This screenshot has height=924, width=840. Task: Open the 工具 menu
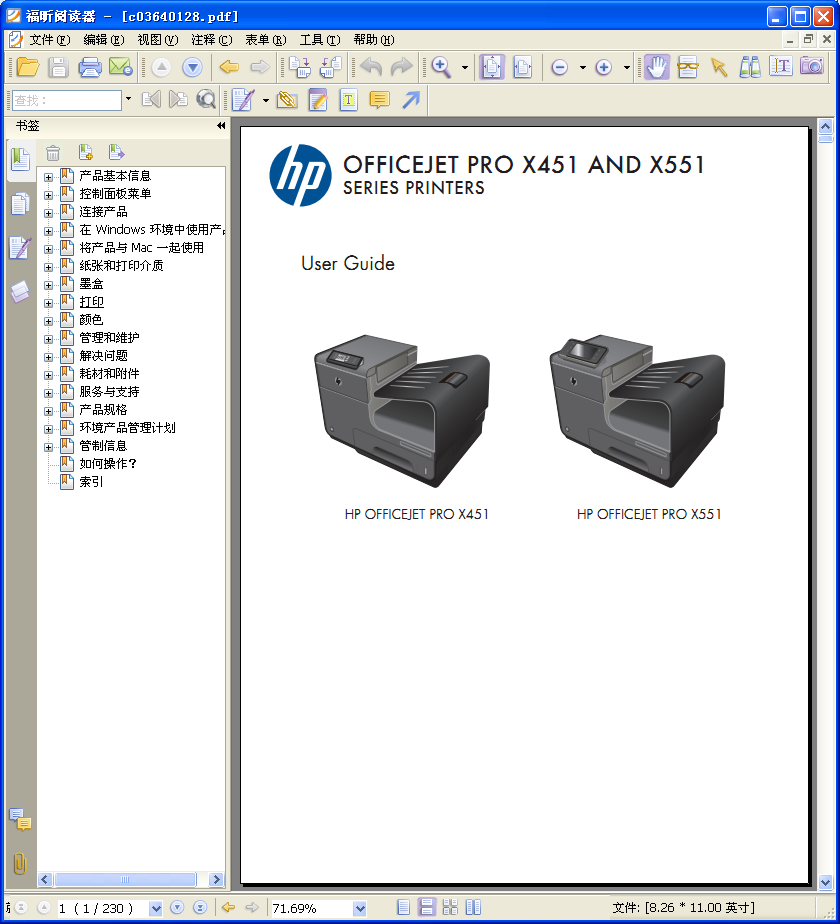(x=320, y=39)
